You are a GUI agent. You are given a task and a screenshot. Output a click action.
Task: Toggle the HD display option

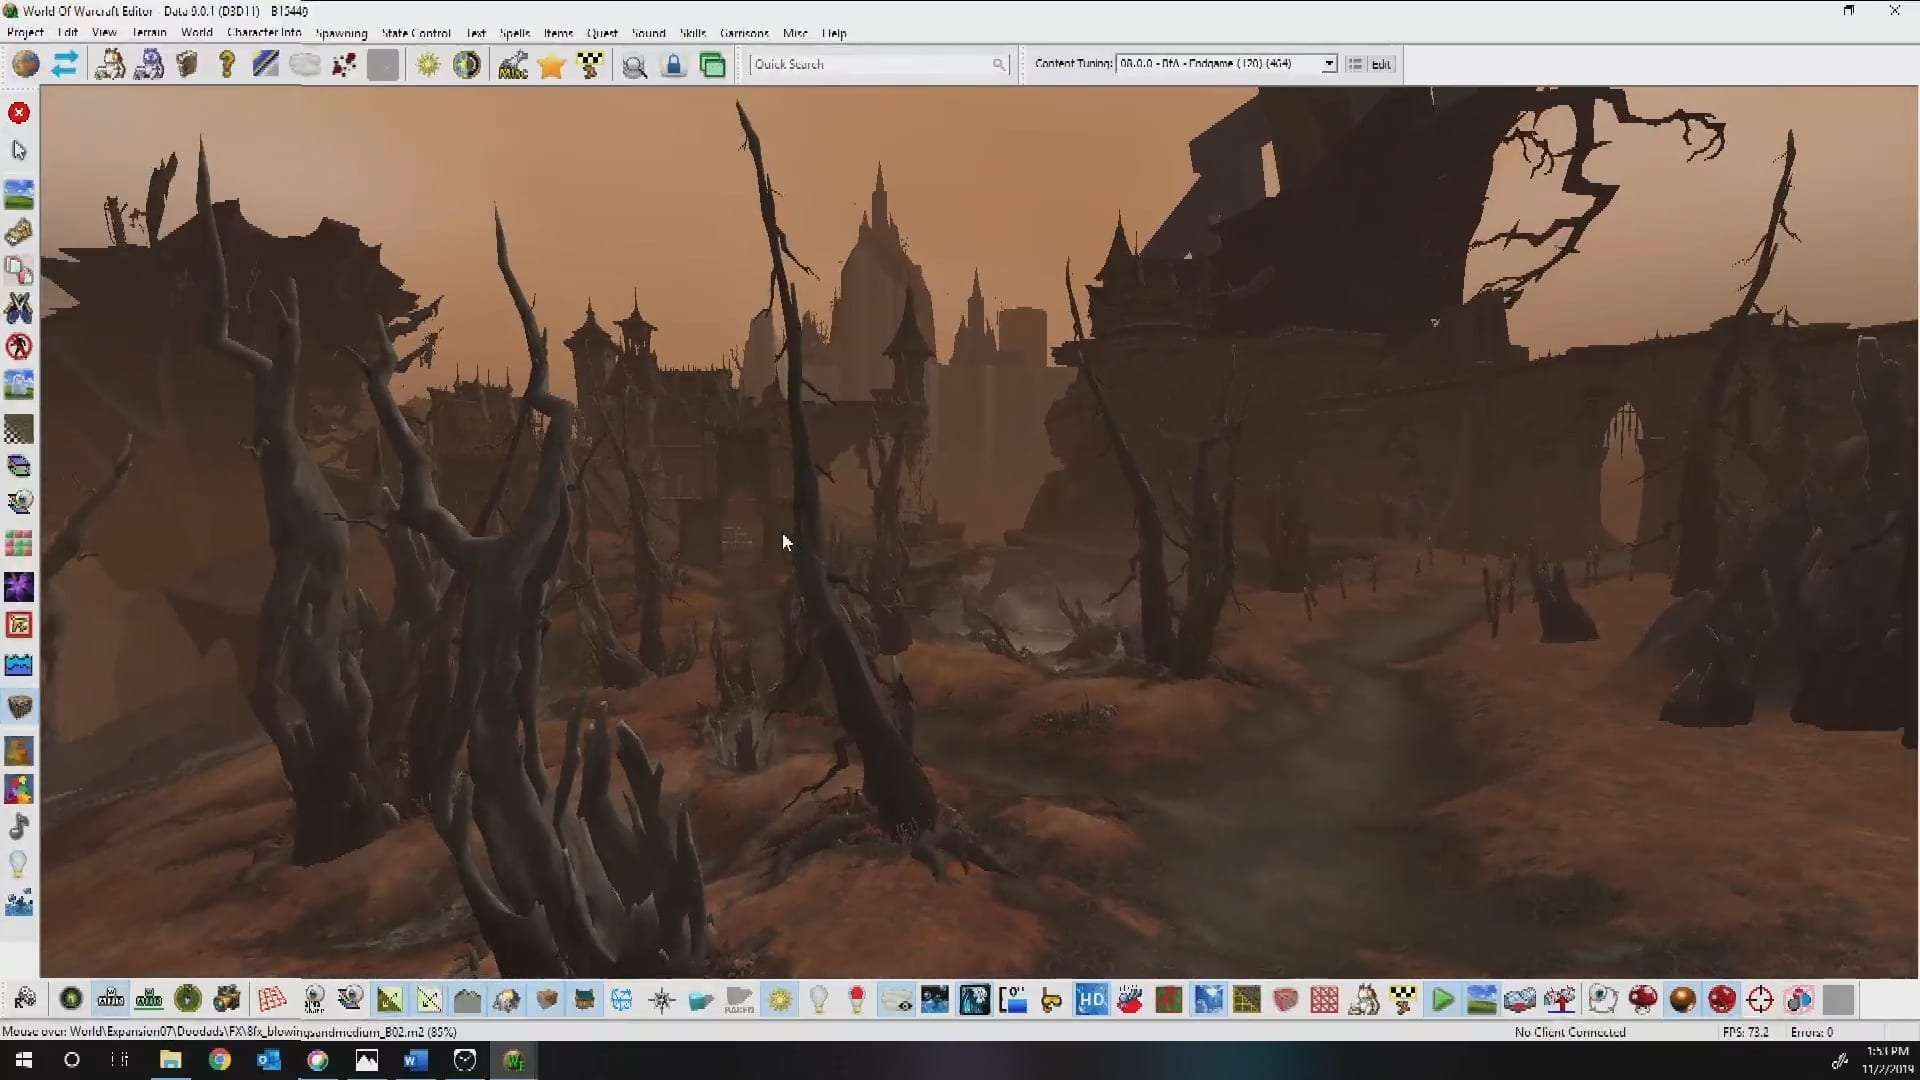(x=1091, y=999)
